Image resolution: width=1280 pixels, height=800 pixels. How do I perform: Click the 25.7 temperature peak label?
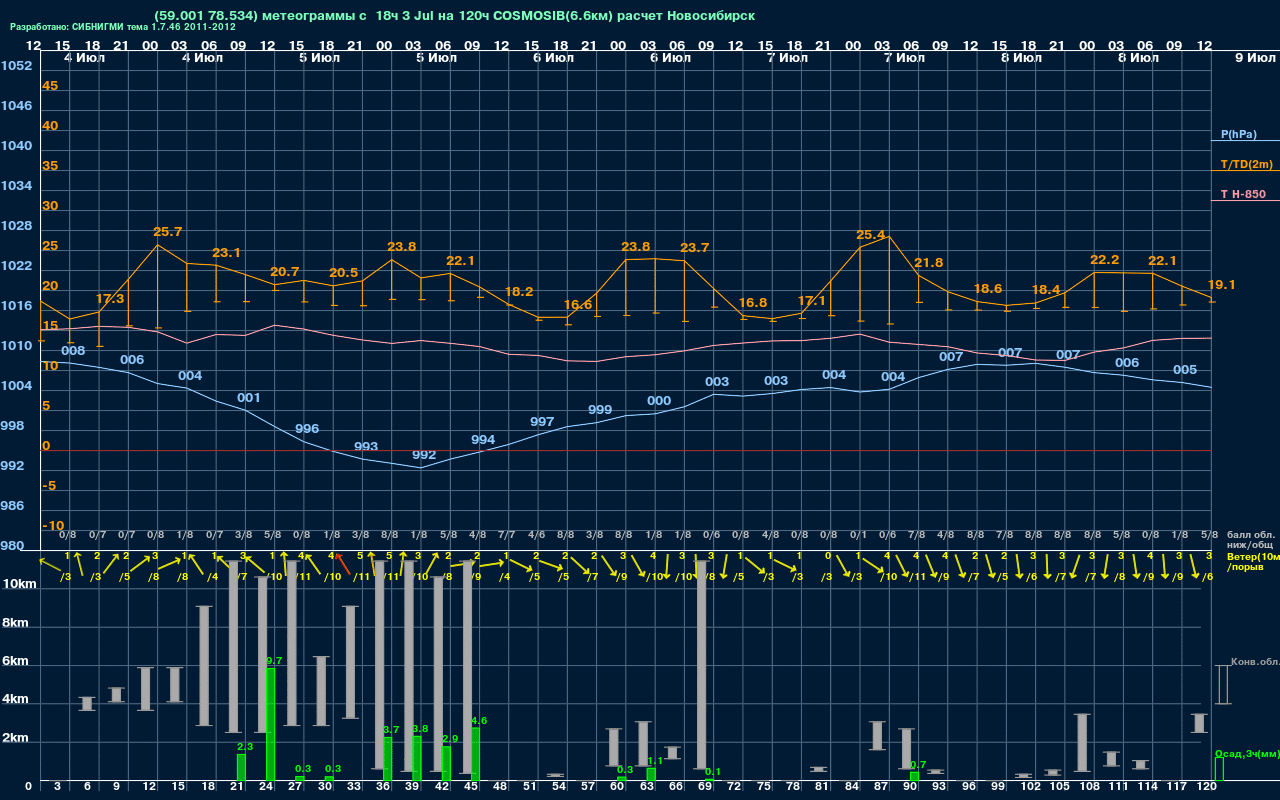click(x=168, y=232)
